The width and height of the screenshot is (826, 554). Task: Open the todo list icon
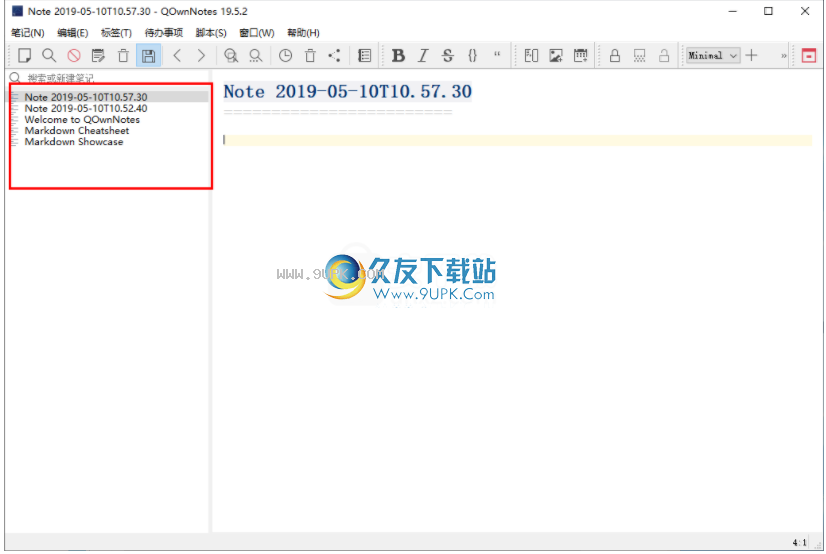[365, 55]
